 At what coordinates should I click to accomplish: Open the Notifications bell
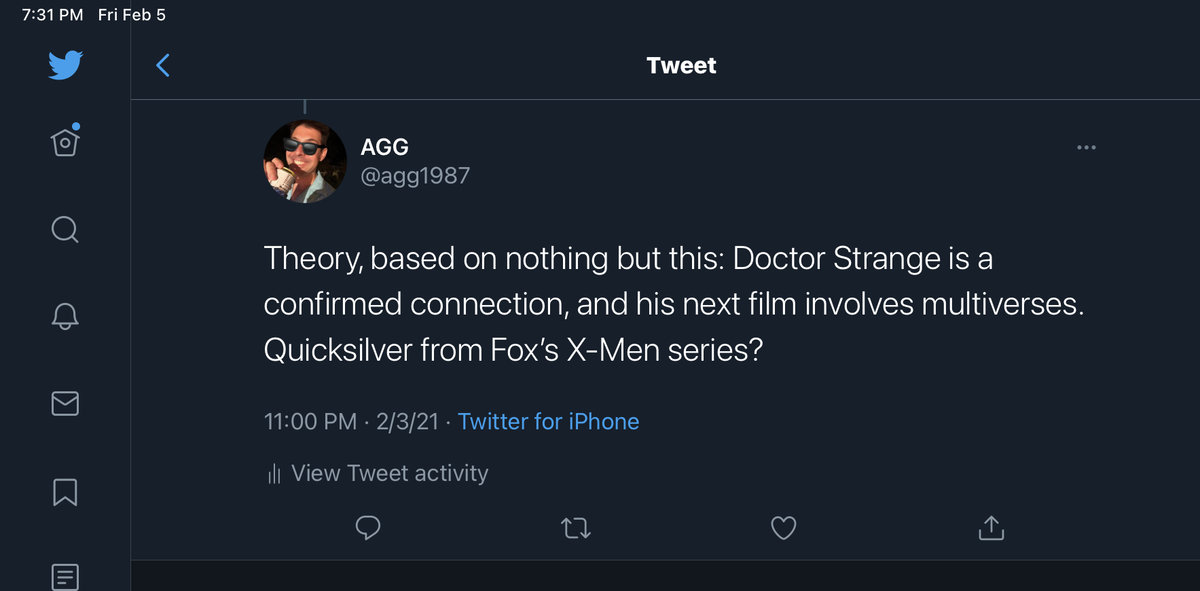click(x=65, y=316)
